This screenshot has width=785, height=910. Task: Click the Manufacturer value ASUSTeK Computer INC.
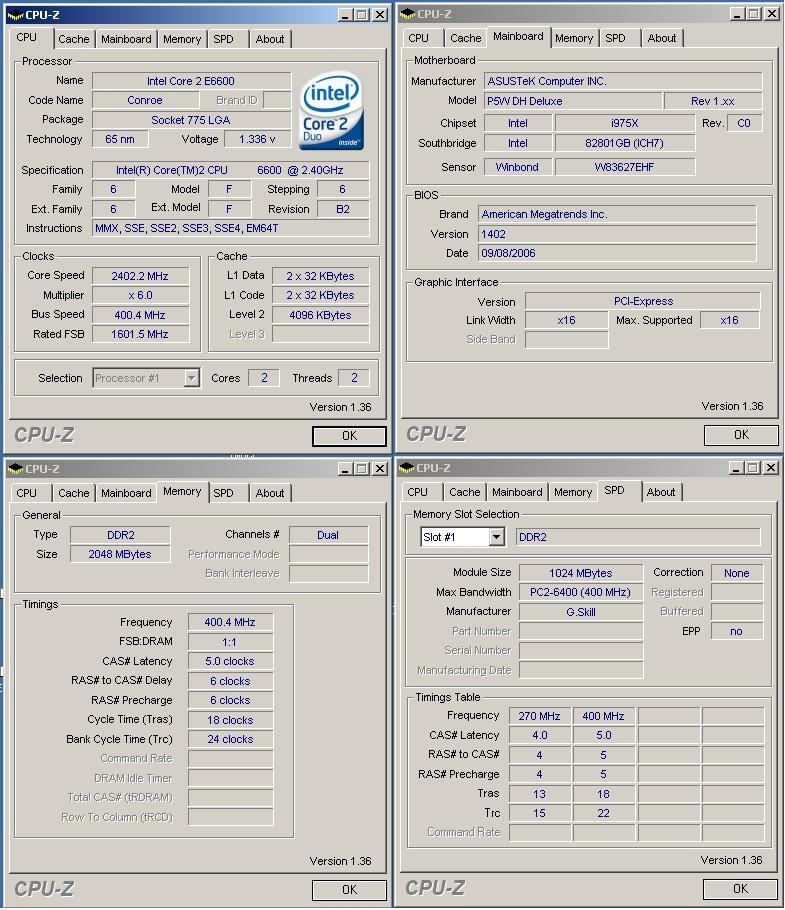[623, 81]
